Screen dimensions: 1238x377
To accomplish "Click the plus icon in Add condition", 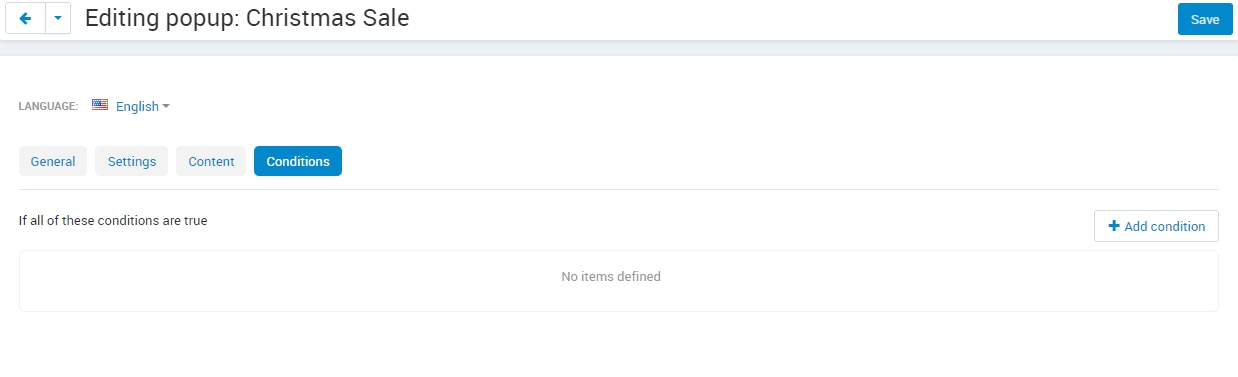I will tap(1114, 226).
